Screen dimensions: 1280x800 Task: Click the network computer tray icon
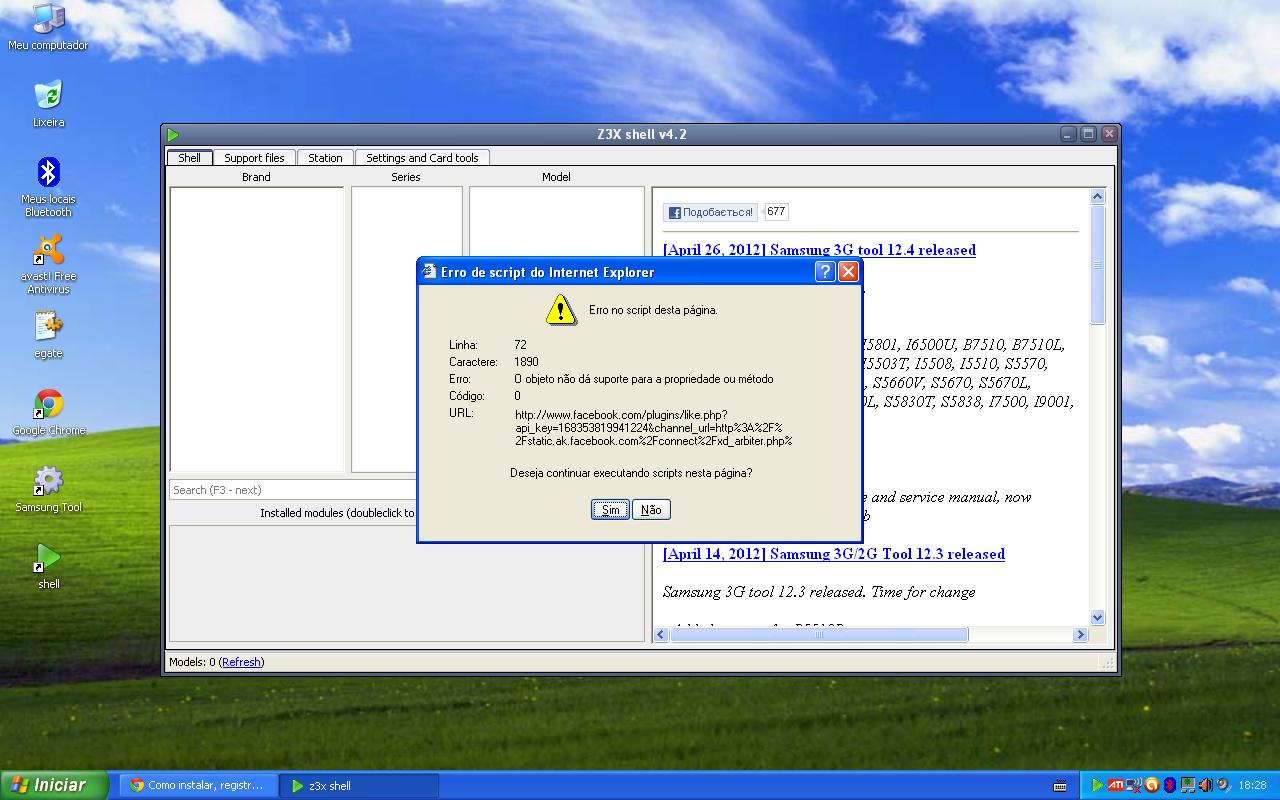point(1187,786)
